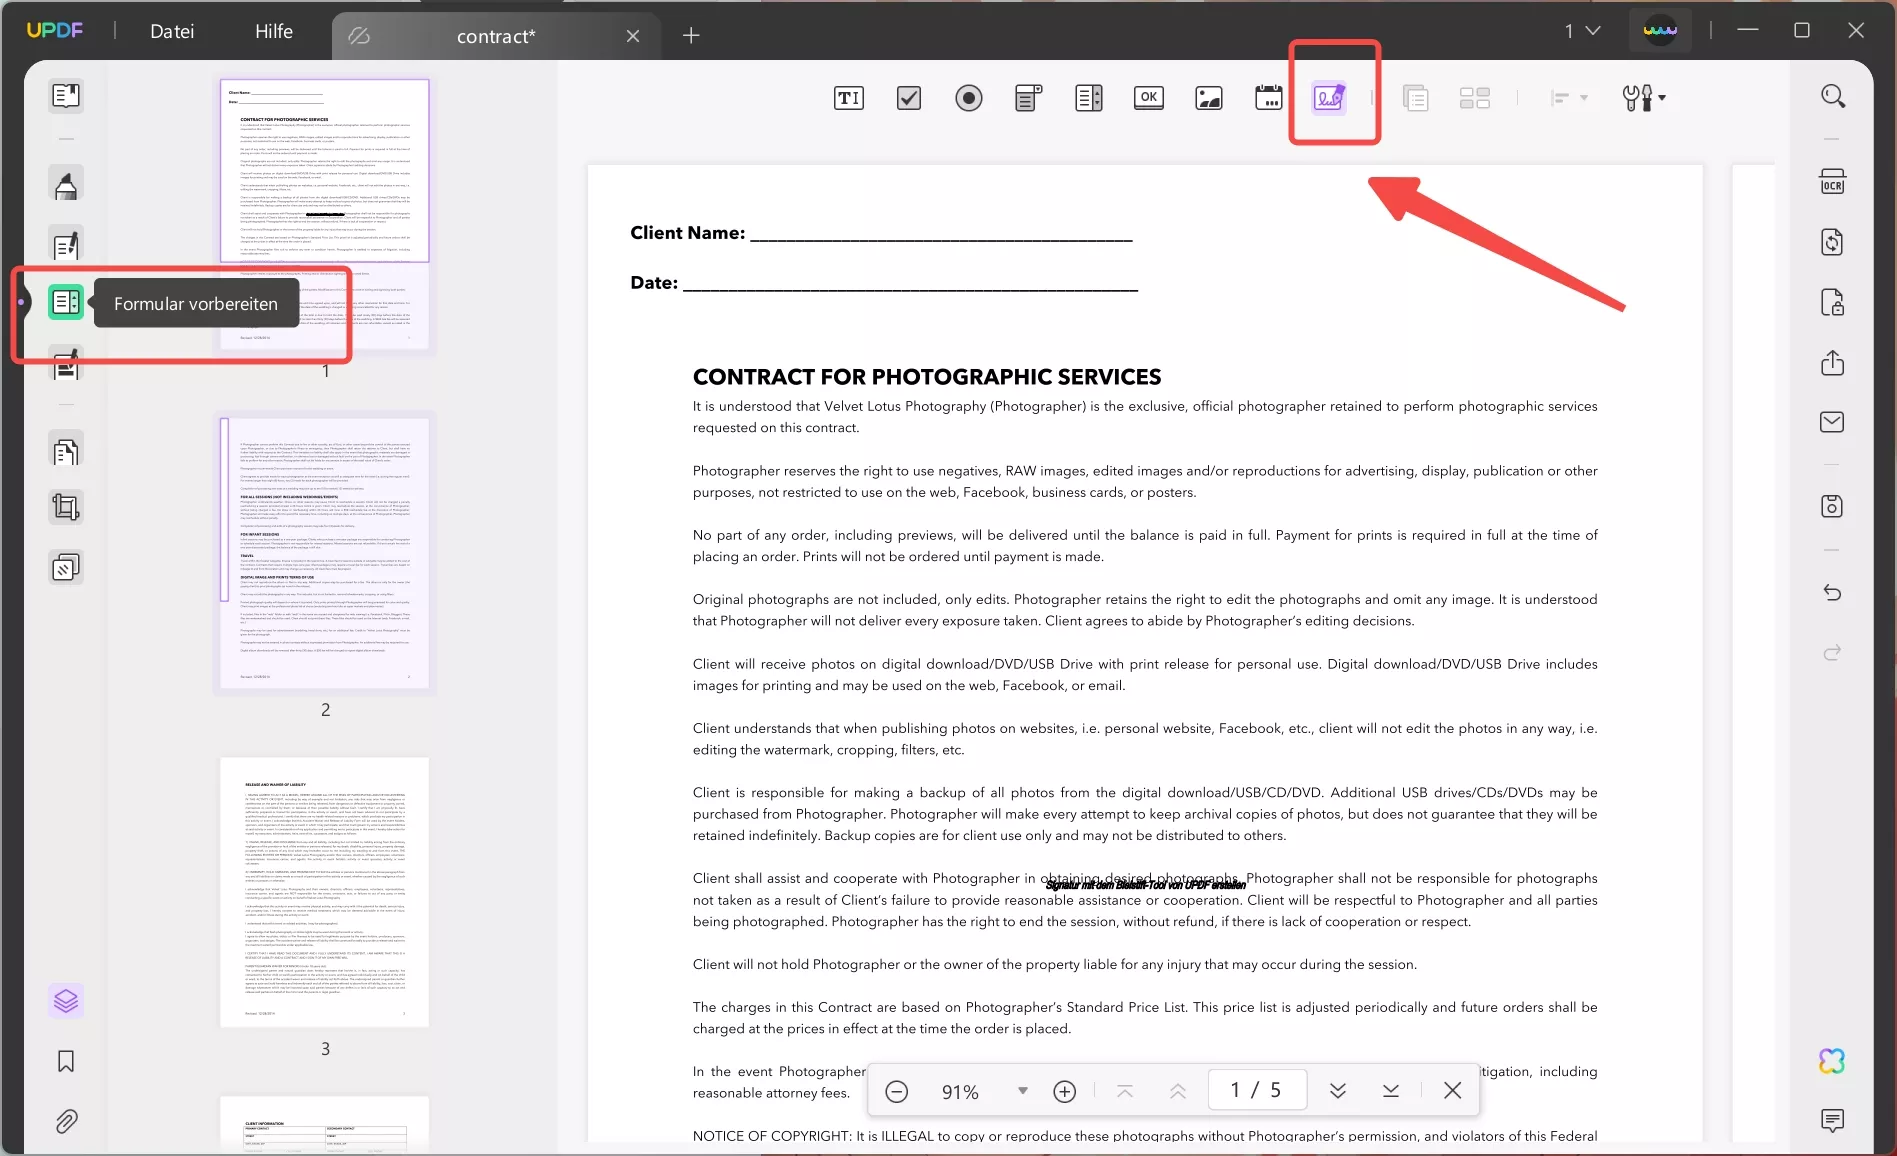
Task: Send the file by email
Action: coord(1832,422)
